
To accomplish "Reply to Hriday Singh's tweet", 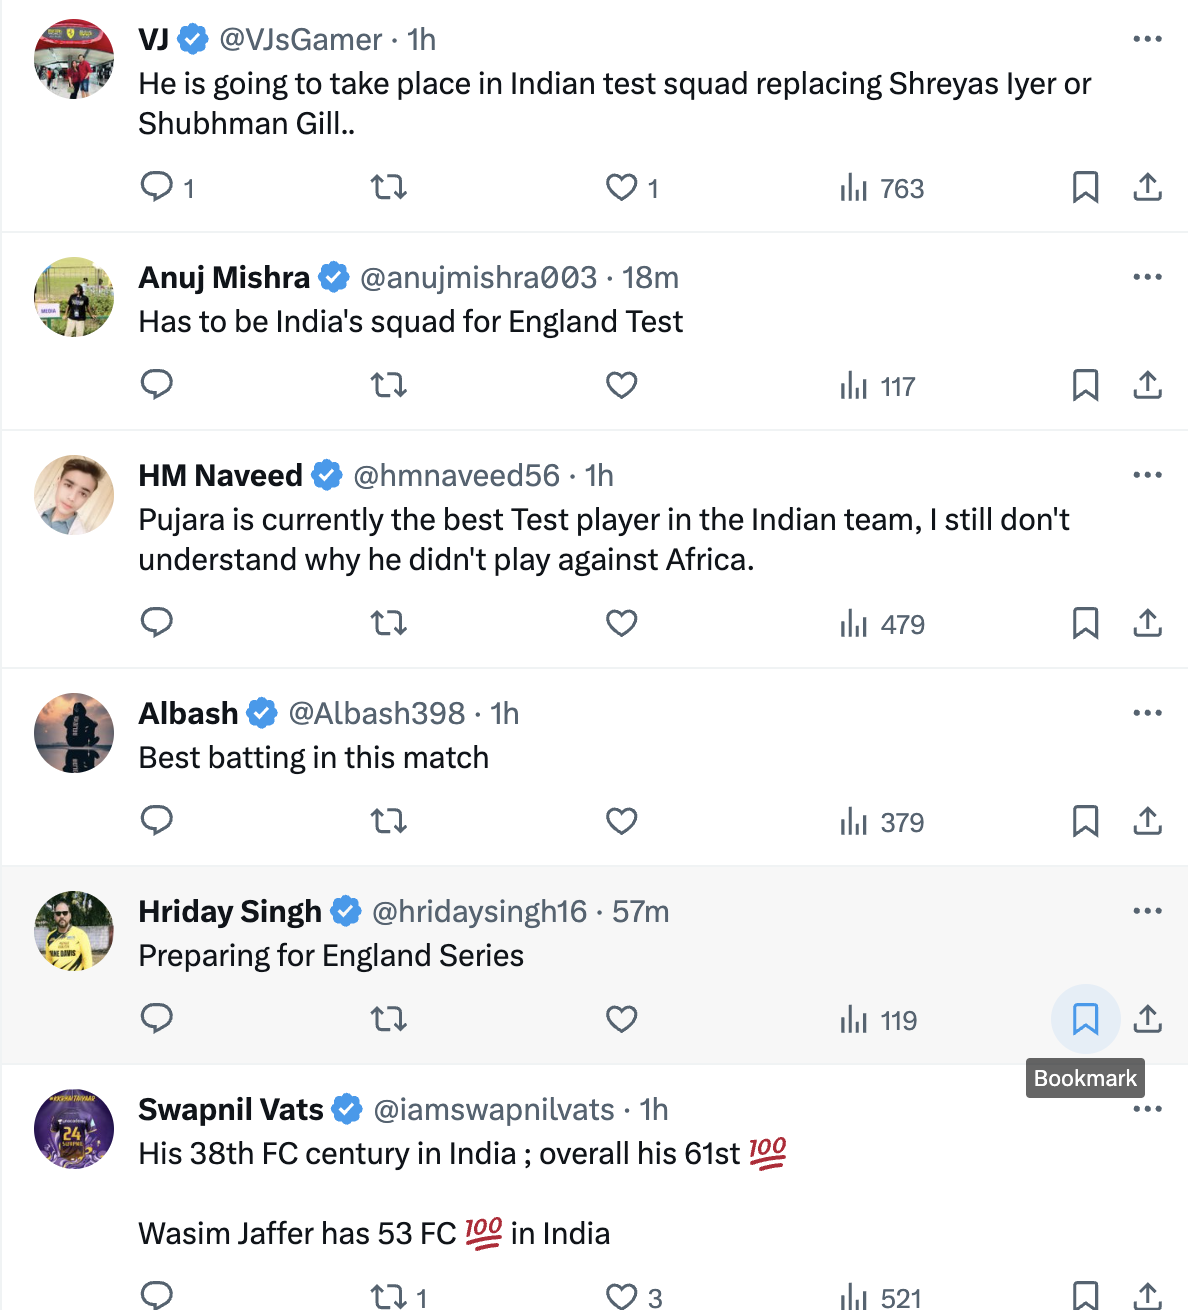I will click(x=157, y=1019).
